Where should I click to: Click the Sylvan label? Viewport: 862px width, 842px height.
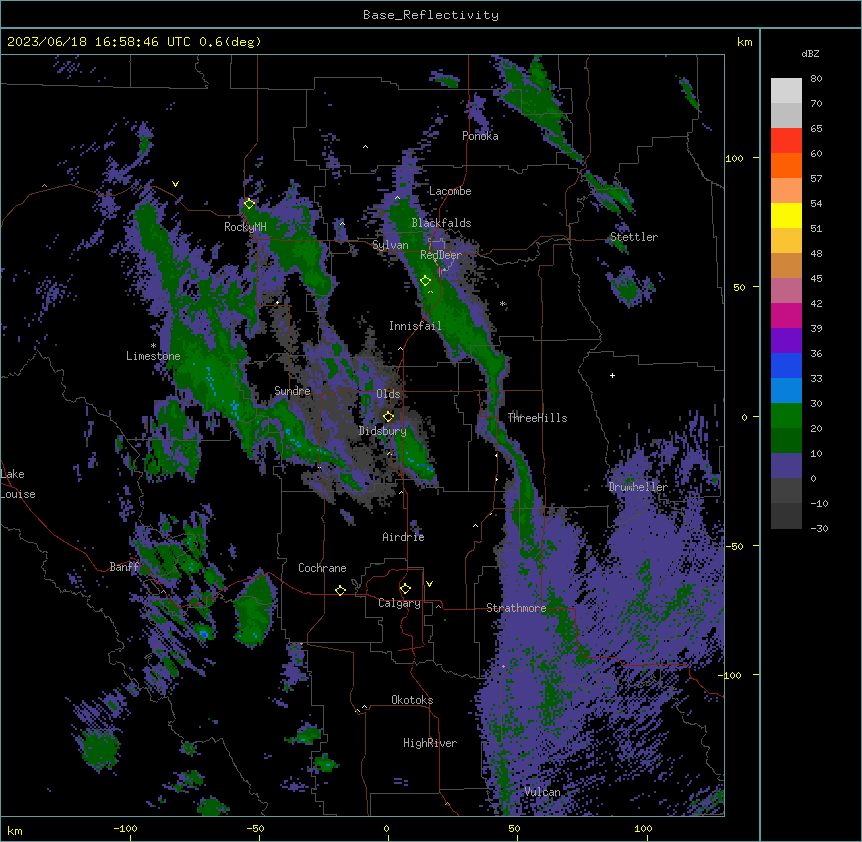pos(390,245)
